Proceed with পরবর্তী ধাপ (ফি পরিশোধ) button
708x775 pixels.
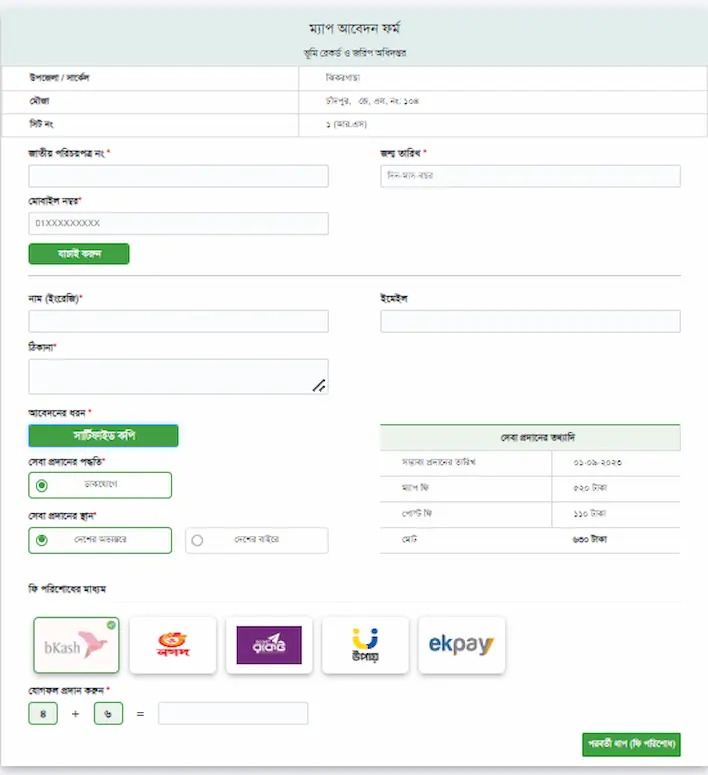tap(631, 744)
